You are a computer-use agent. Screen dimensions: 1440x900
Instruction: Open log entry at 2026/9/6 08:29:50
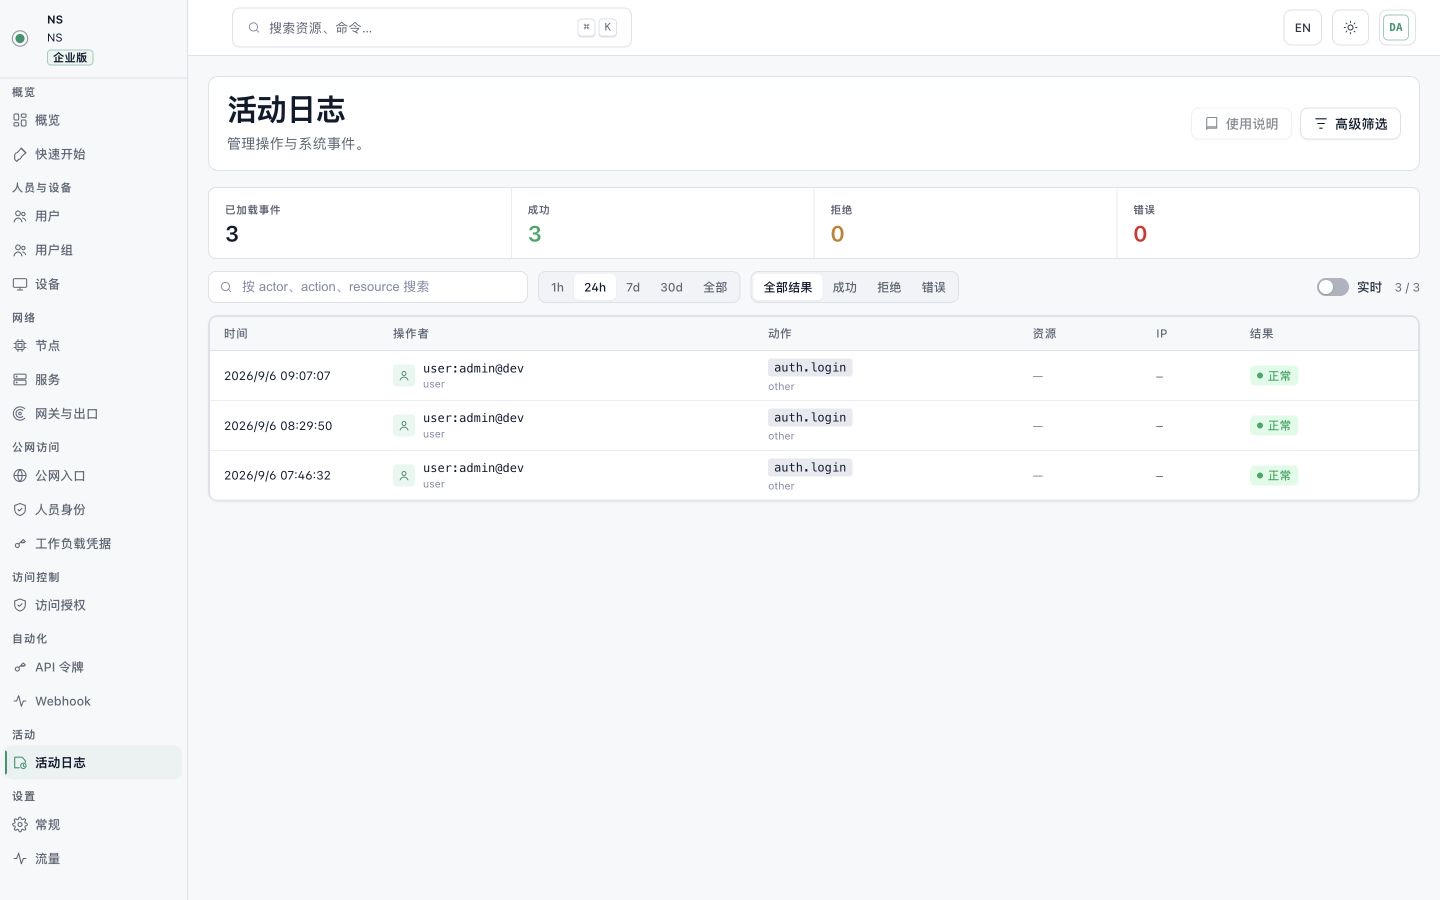pyautogui.click(x=814, y=426)
